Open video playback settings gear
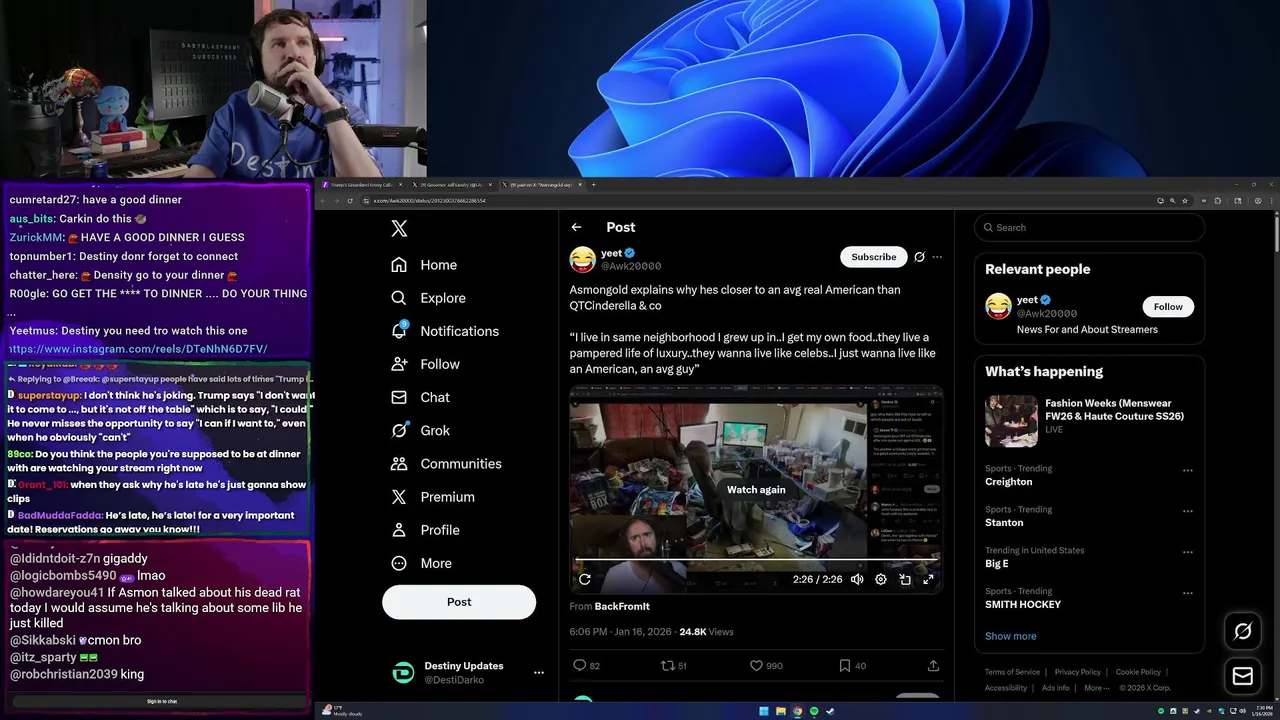This screenshot has width=1280, height=720. (x=881, y=579)
